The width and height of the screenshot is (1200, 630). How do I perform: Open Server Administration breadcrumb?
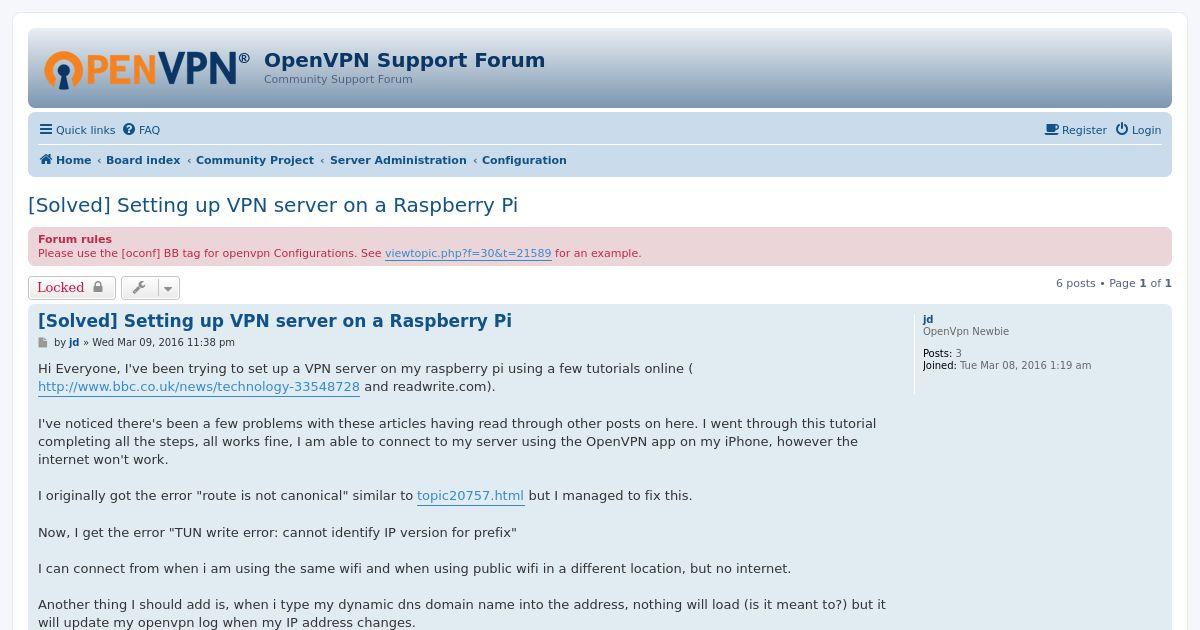tap(398, 160)
